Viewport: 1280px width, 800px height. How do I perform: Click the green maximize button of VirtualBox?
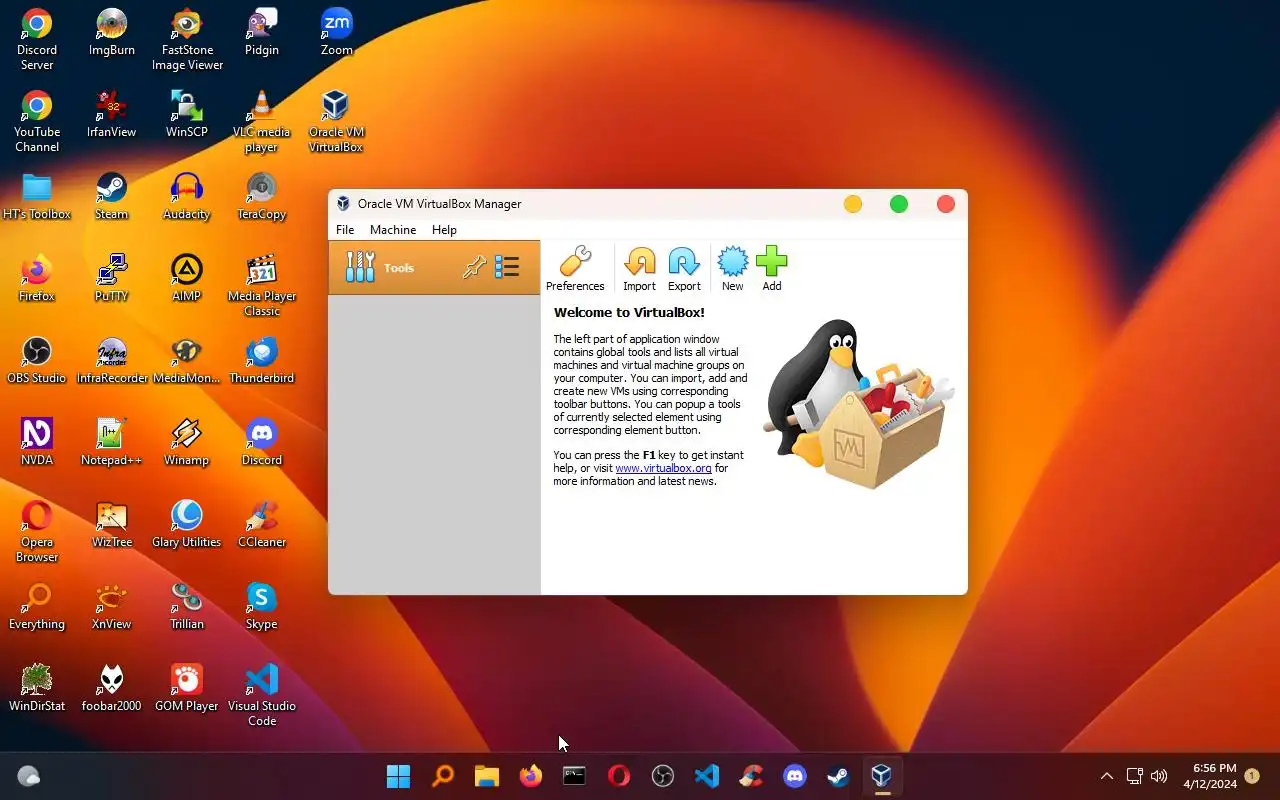(x=899, y=204)
